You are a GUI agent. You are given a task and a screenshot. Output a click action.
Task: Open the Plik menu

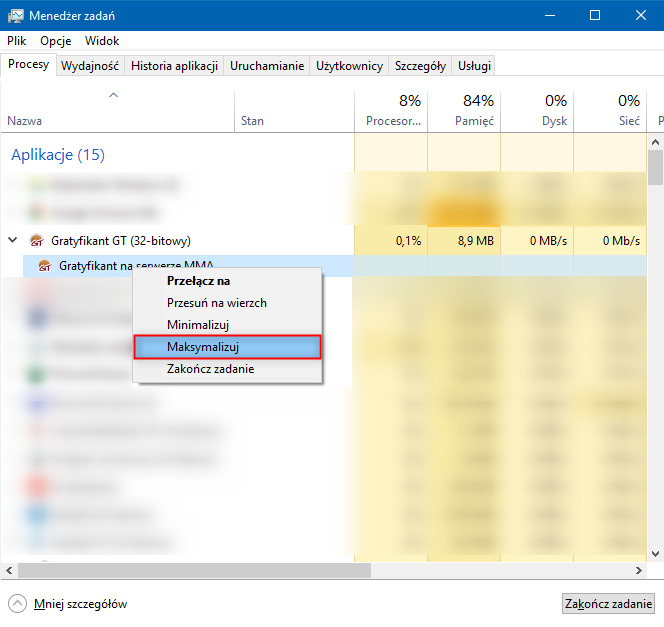[17, 41]
